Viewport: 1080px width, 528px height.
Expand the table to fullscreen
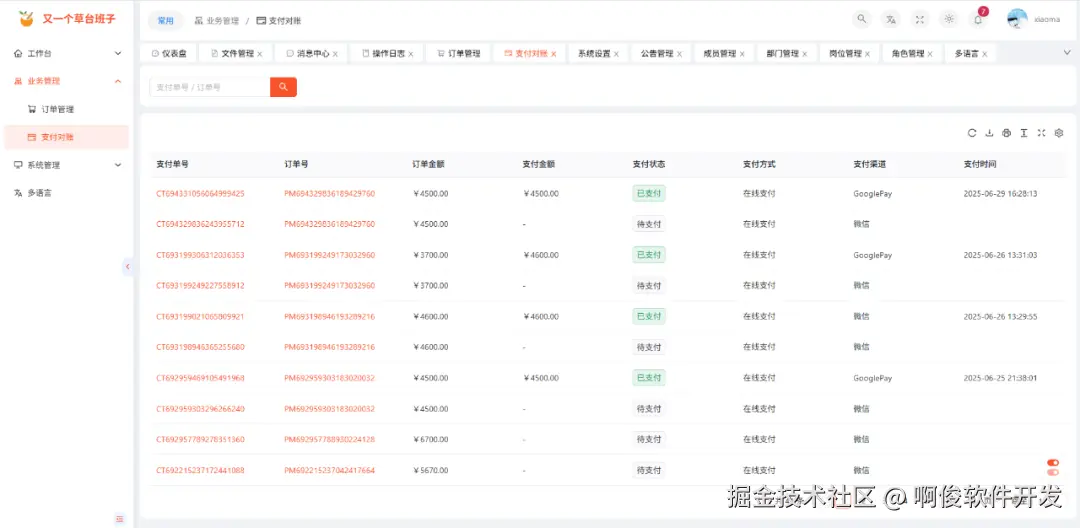[1041, 133]
